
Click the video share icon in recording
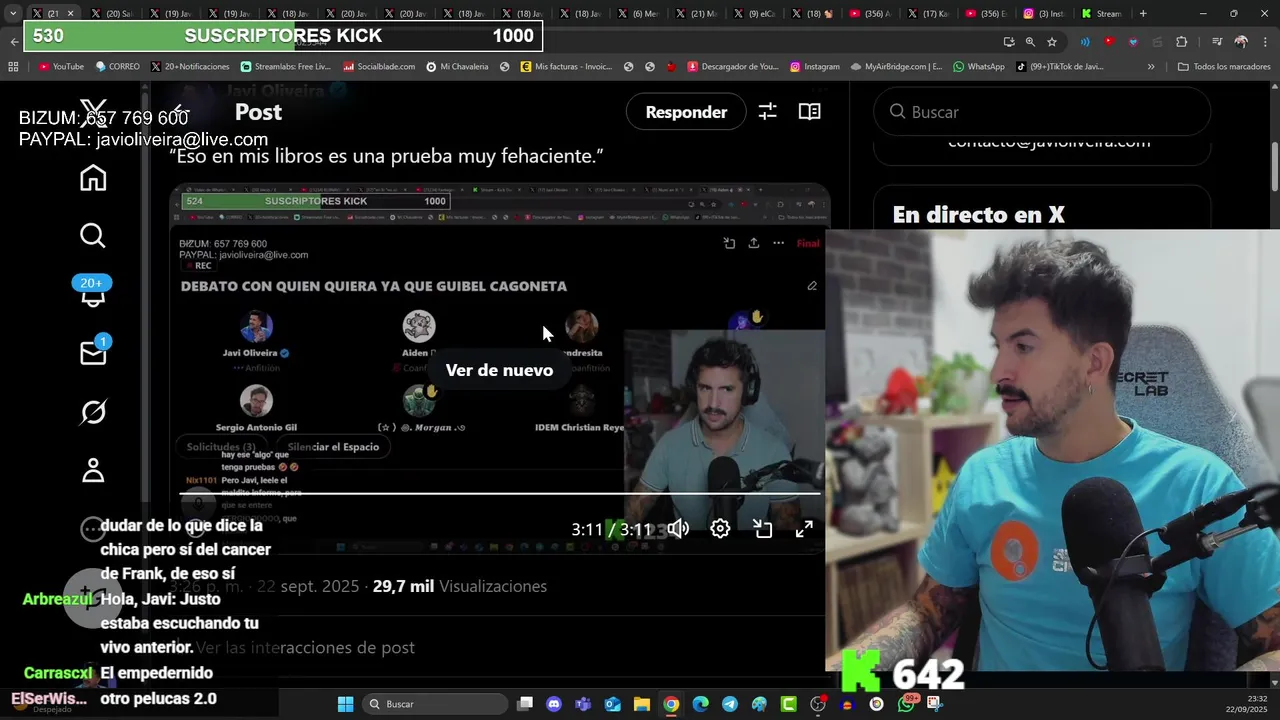pyautogui.click(x=754, y=243)
